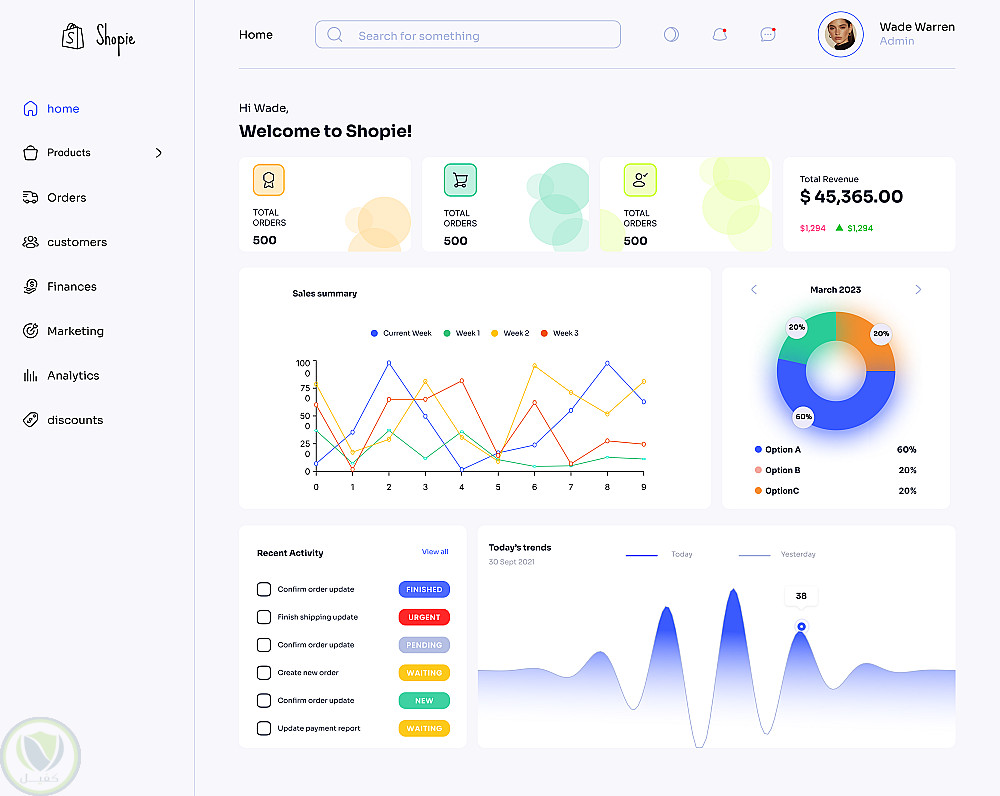Click the 30 Sept 2021 date text
Screen dimensions: 1000x796
(x=511, y=562)
